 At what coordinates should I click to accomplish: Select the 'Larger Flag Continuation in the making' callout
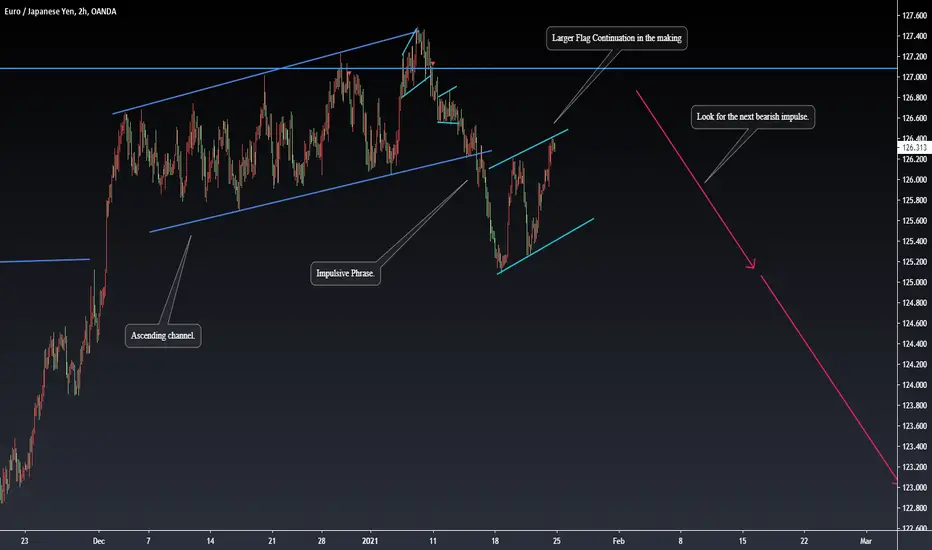coord(616,38)
